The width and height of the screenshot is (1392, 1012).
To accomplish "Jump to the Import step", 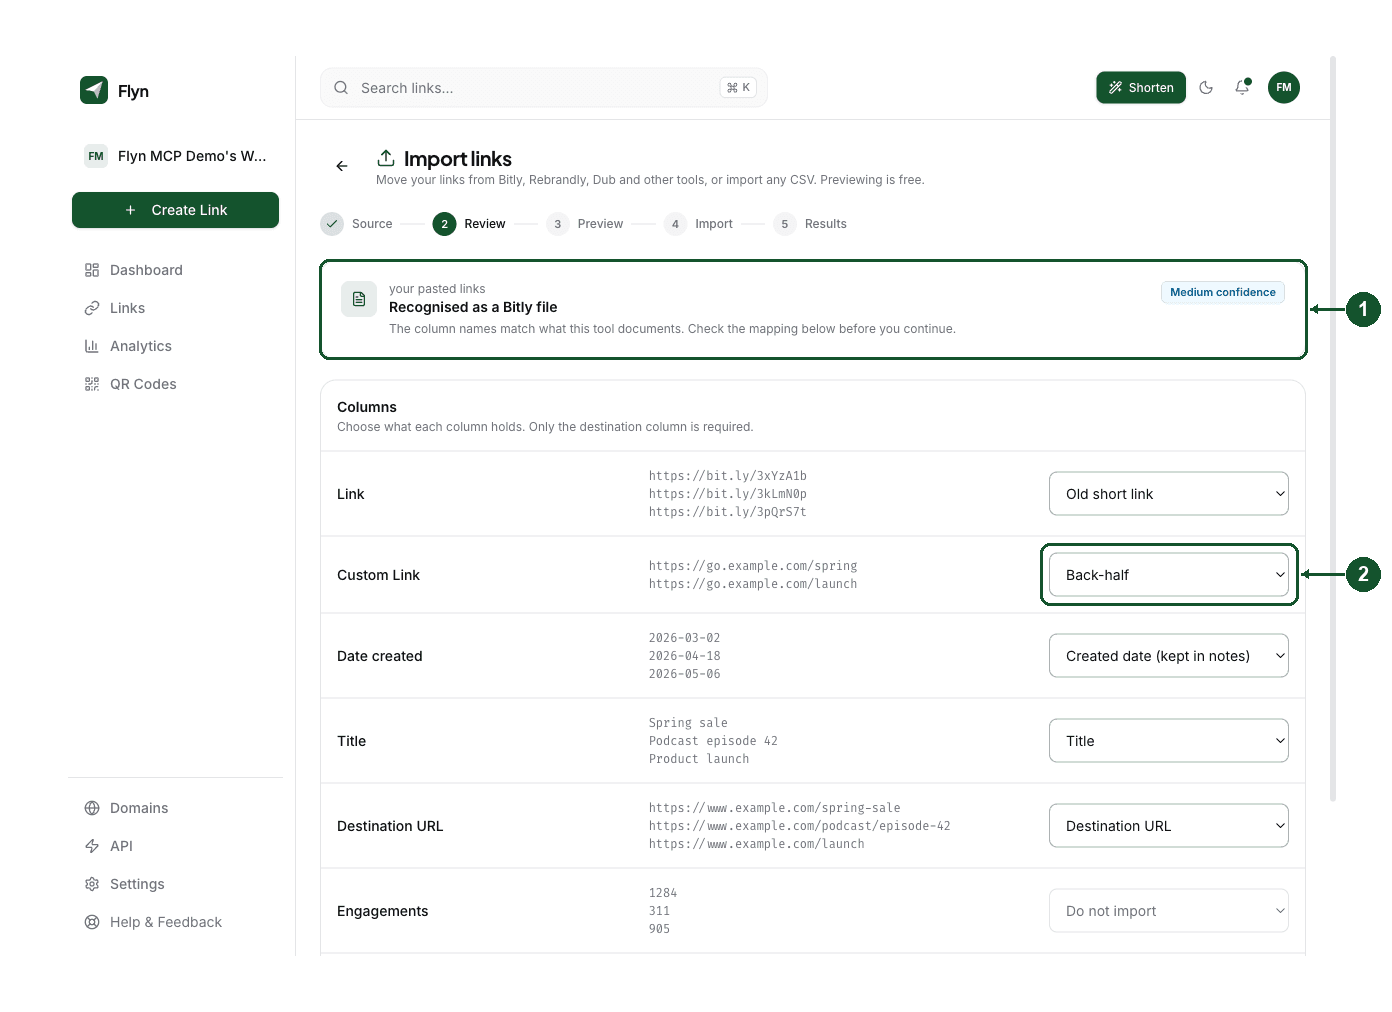I will tap(699, 224).
